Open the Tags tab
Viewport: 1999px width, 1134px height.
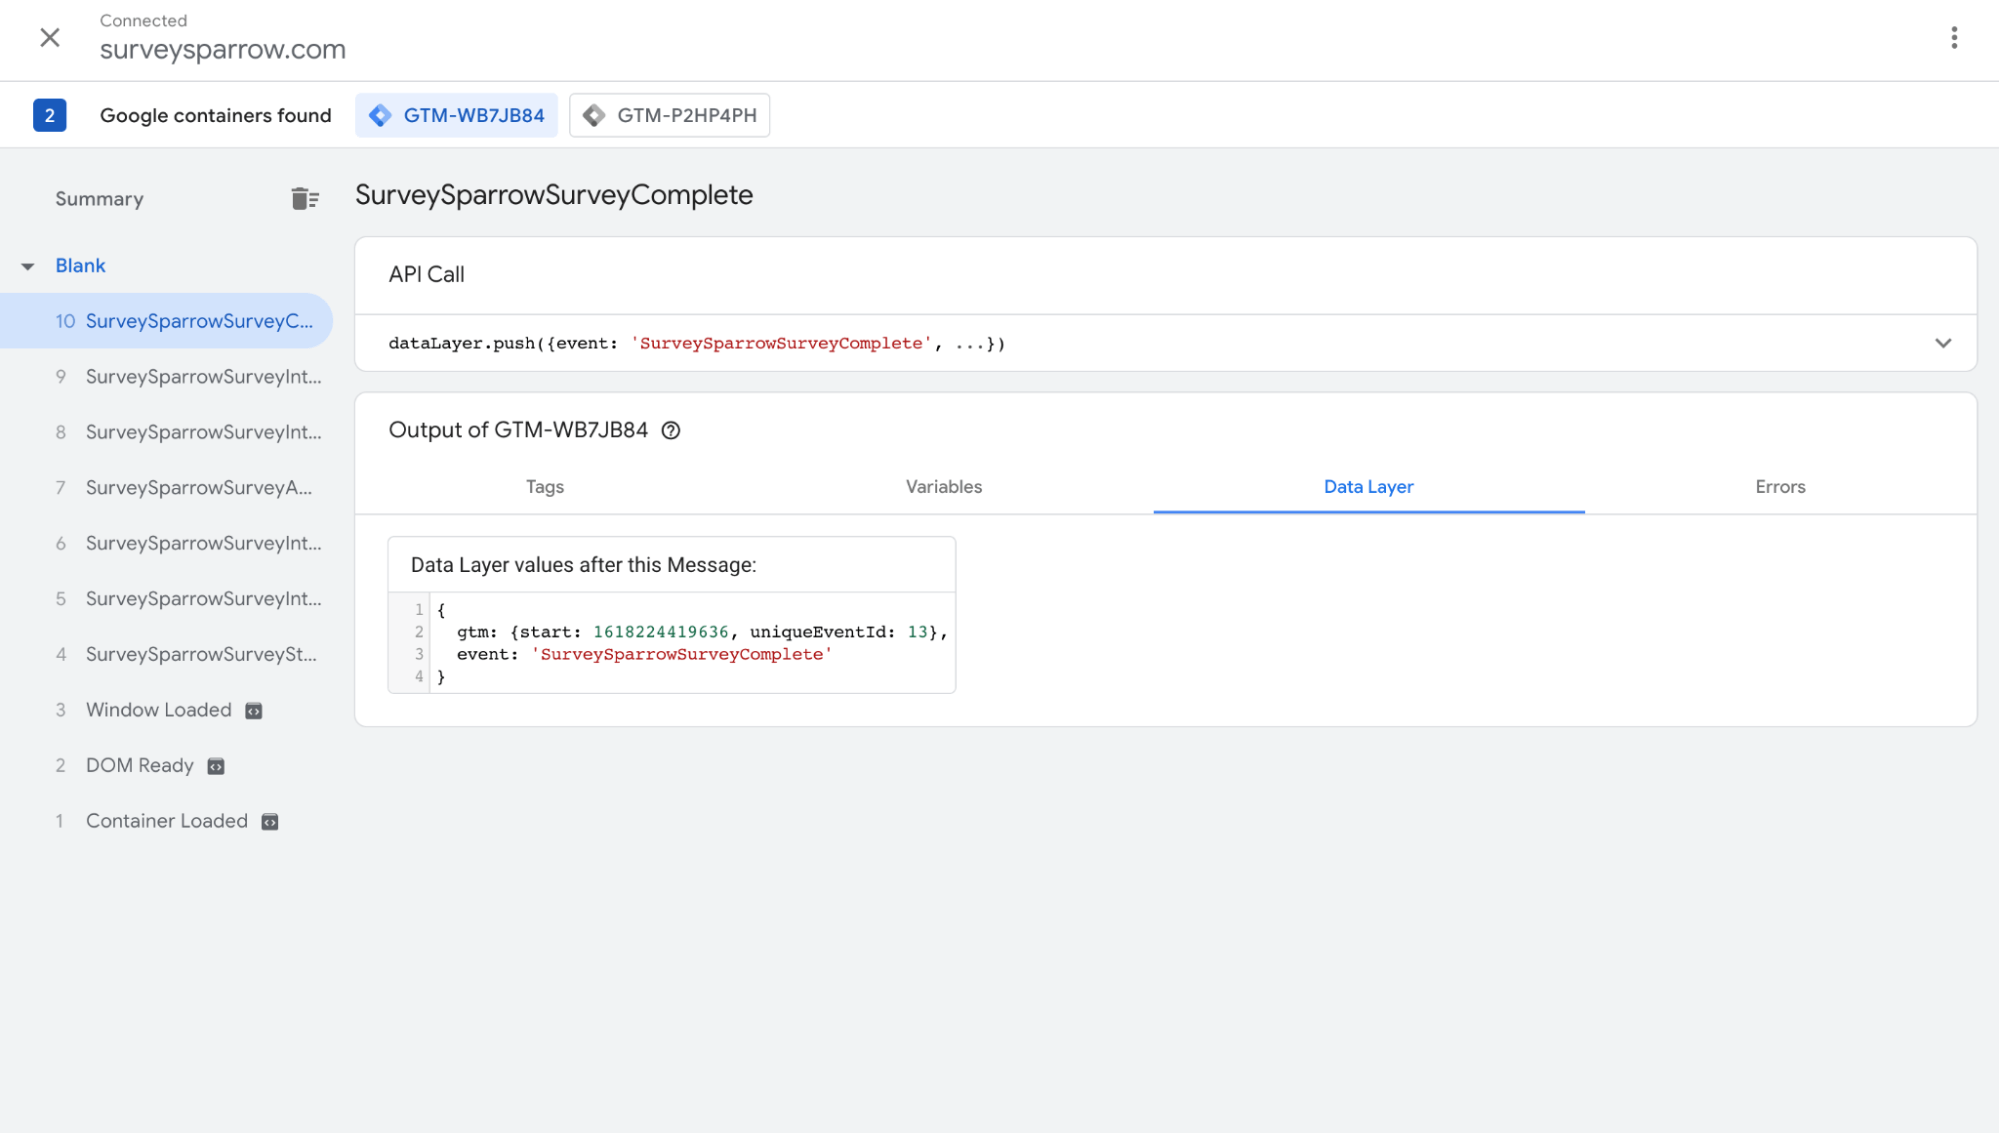tap(544, 487)
